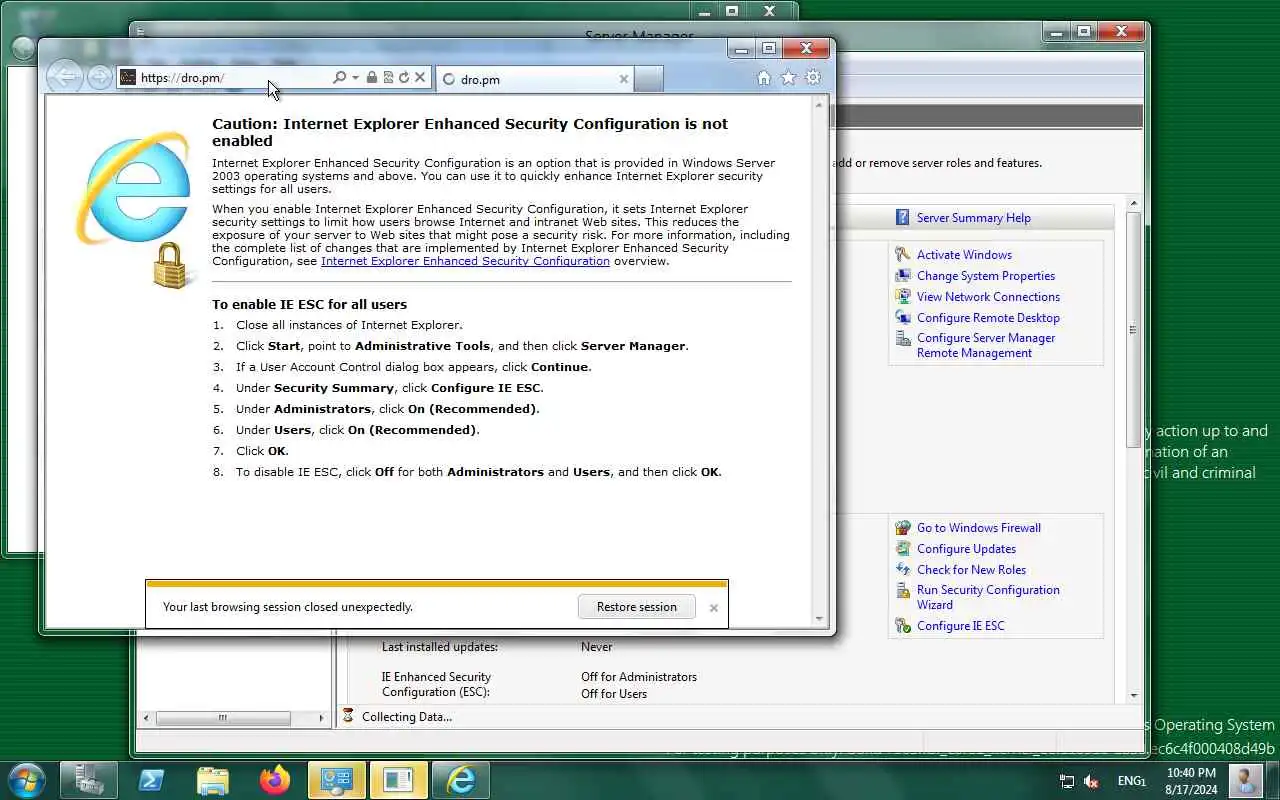
Task: Open Configure Updates in Server Manager
Action: click(966, 549)
